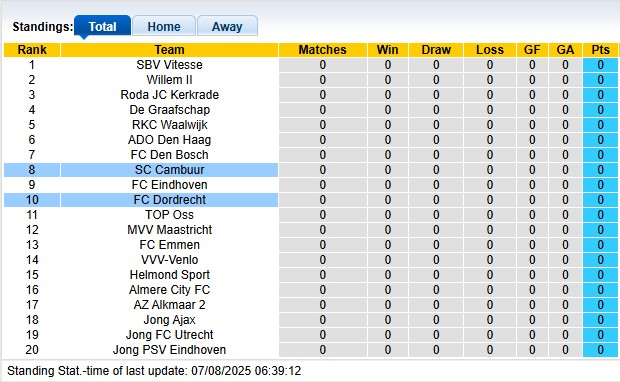
Task: Switch to the Total standings tab
Action: click(x=102, y=26)
